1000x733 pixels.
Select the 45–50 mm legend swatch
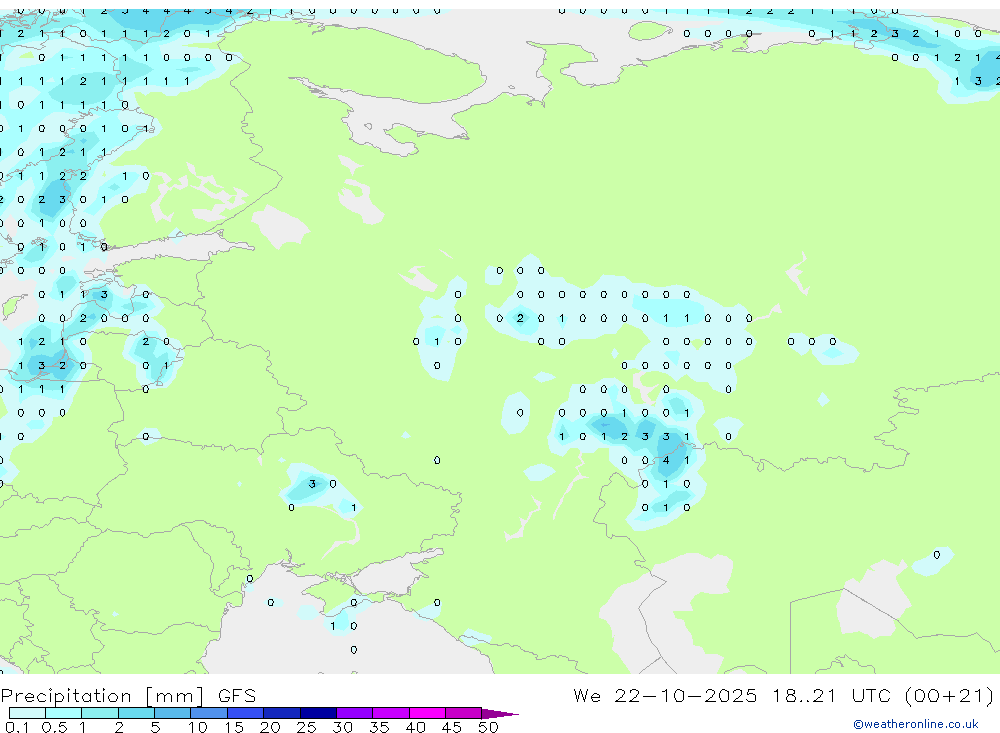[x=464, y=713]
